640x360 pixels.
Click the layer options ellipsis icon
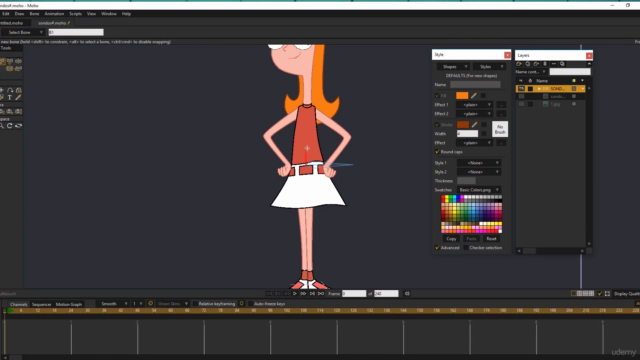[553, 64]
